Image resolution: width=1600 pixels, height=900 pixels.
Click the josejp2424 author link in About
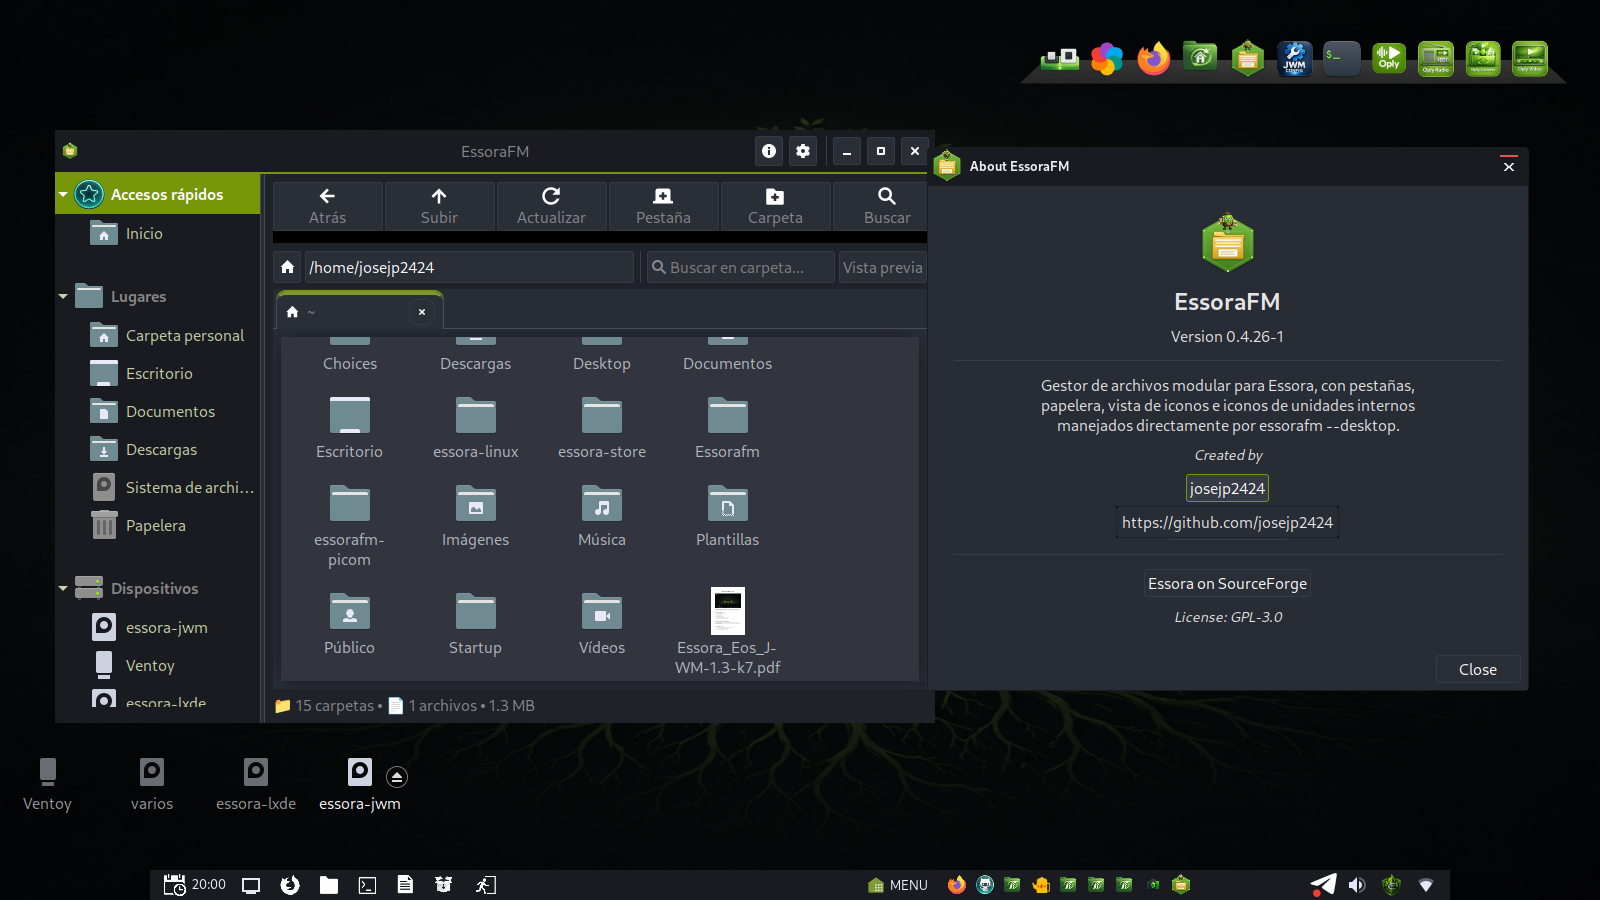[x=1227, y=488]
